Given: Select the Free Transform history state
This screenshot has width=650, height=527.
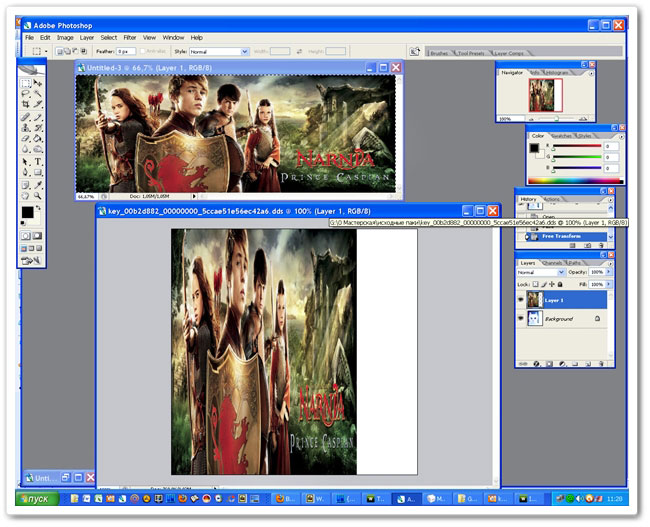Looking at the screenshot, I should coord(574,237).
